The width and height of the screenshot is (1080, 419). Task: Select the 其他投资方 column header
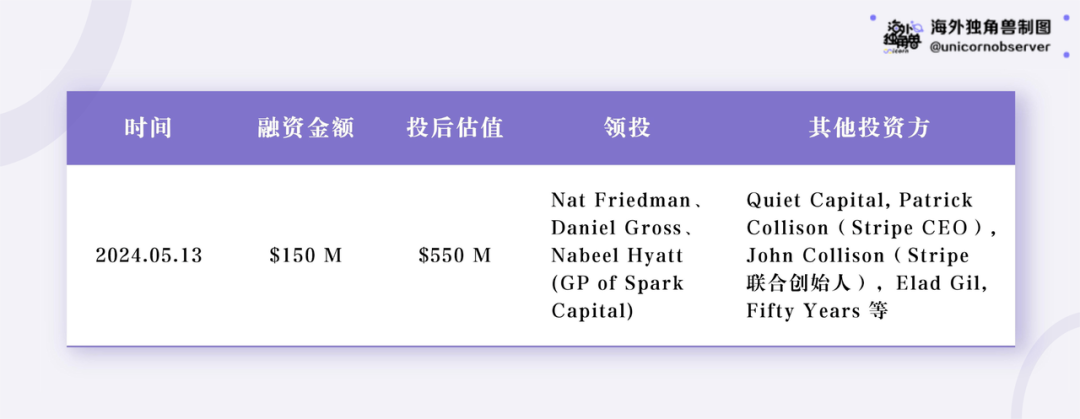pos(869,128)
